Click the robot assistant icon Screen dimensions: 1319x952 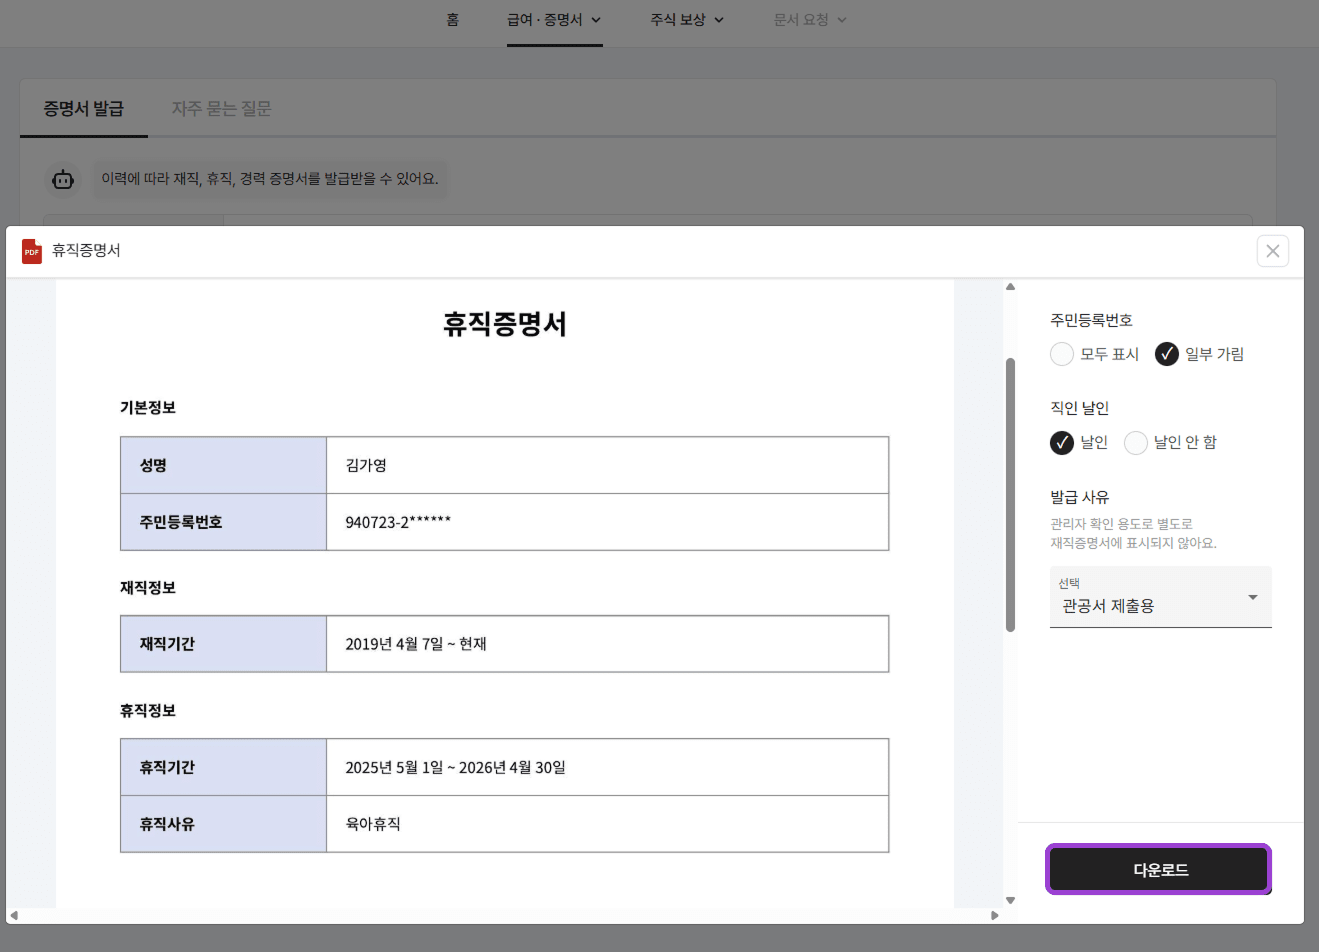pyautogui.click(x=63, y=179)
